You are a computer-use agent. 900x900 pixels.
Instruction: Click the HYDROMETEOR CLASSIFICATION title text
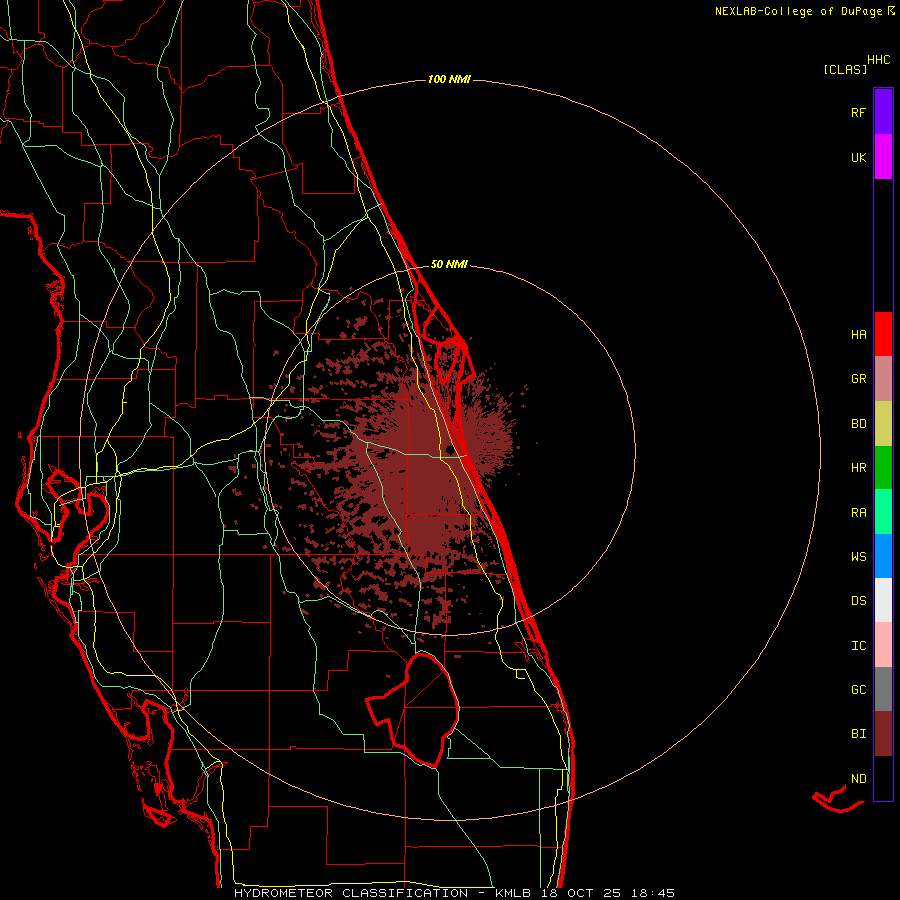click(x=351, y=893)
